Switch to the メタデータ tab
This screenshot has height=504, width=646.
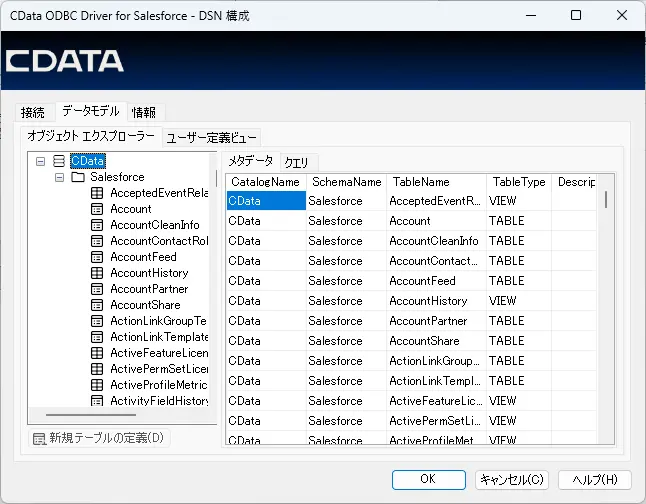tap(250, 161)
